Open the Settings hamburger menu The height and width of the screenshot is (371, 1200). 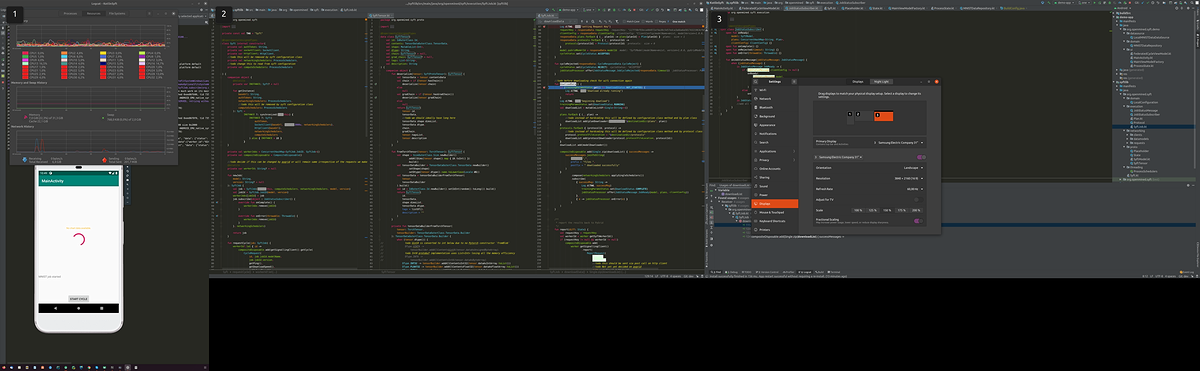coord(794,81)
